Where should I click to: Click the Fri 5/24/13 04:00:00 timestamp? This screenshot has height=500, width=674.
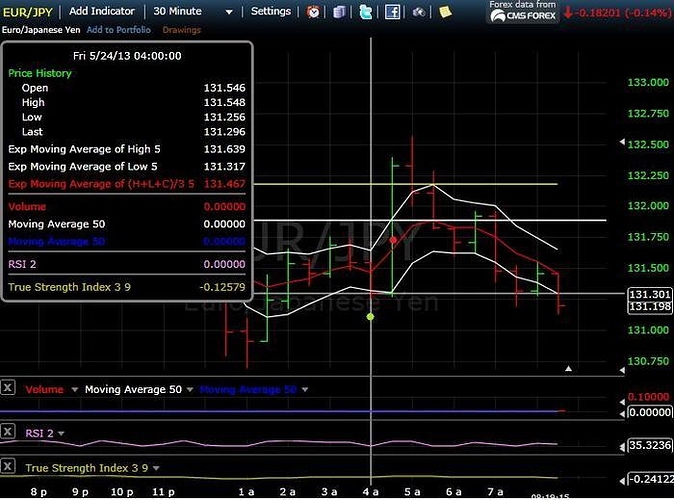pyautogui.click(x=127, y=56)
